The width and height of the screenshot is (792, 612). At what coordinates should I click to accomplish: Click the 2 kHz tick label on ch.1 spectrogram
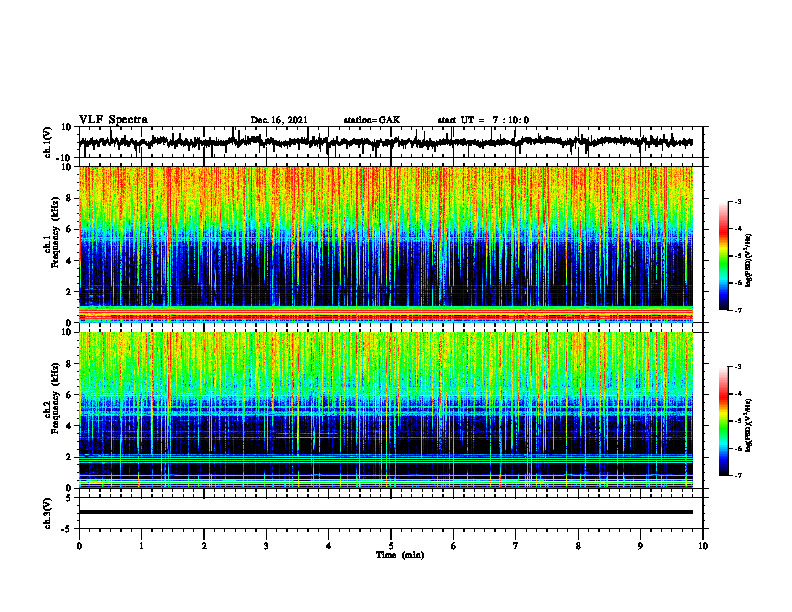coord(70,291)
